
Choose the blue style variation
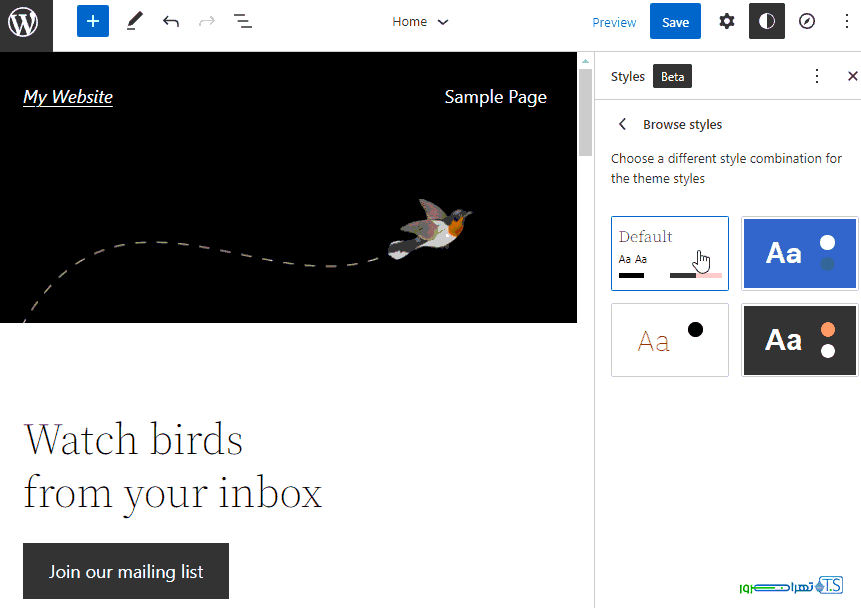pos(799,253)
